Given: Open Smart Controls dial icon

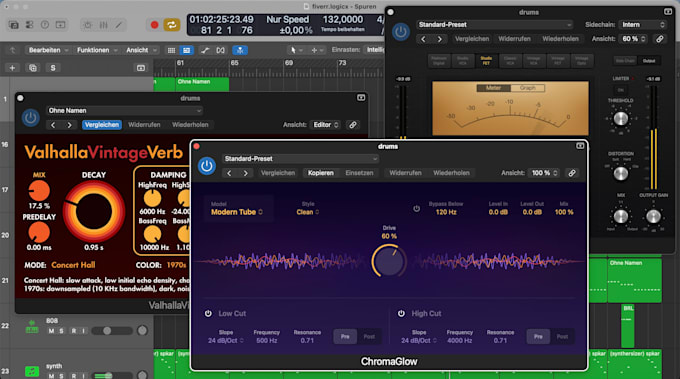Looking at the screenshot, I should click(x=88, y=25).
